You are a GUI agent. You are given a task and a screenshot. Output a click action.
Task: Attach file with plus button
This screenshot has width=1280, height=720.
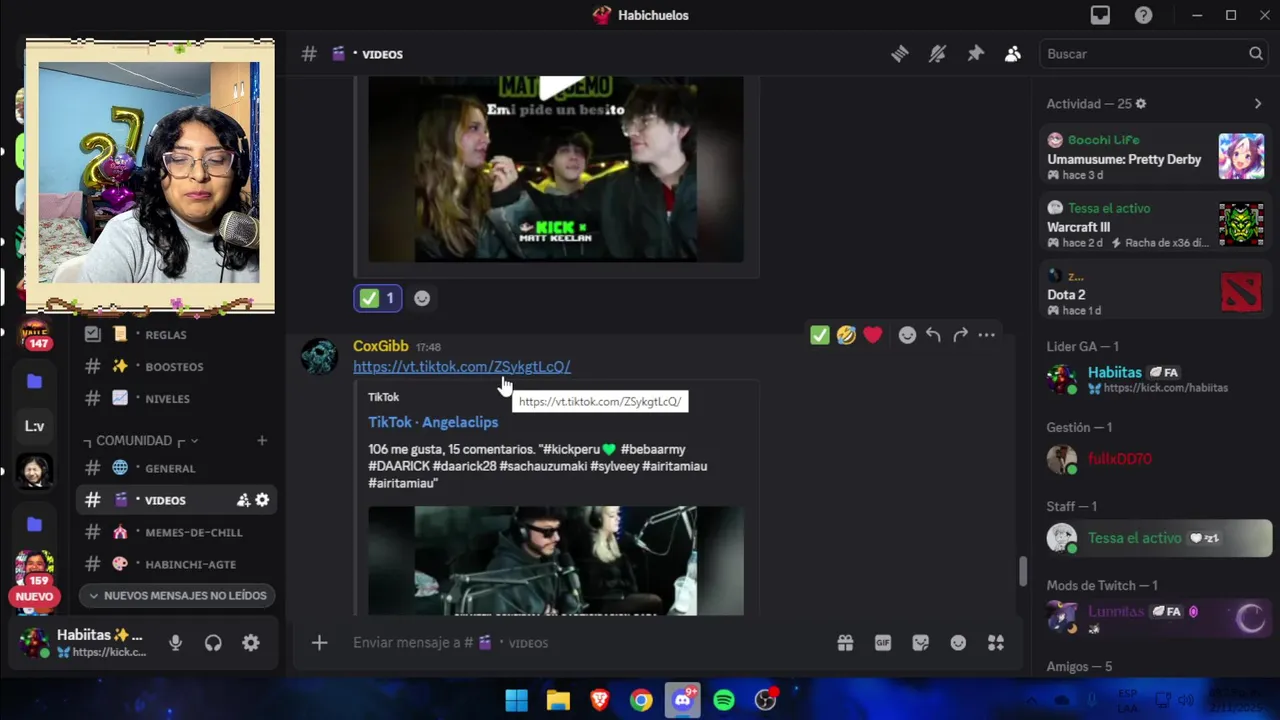click(319, 643)
